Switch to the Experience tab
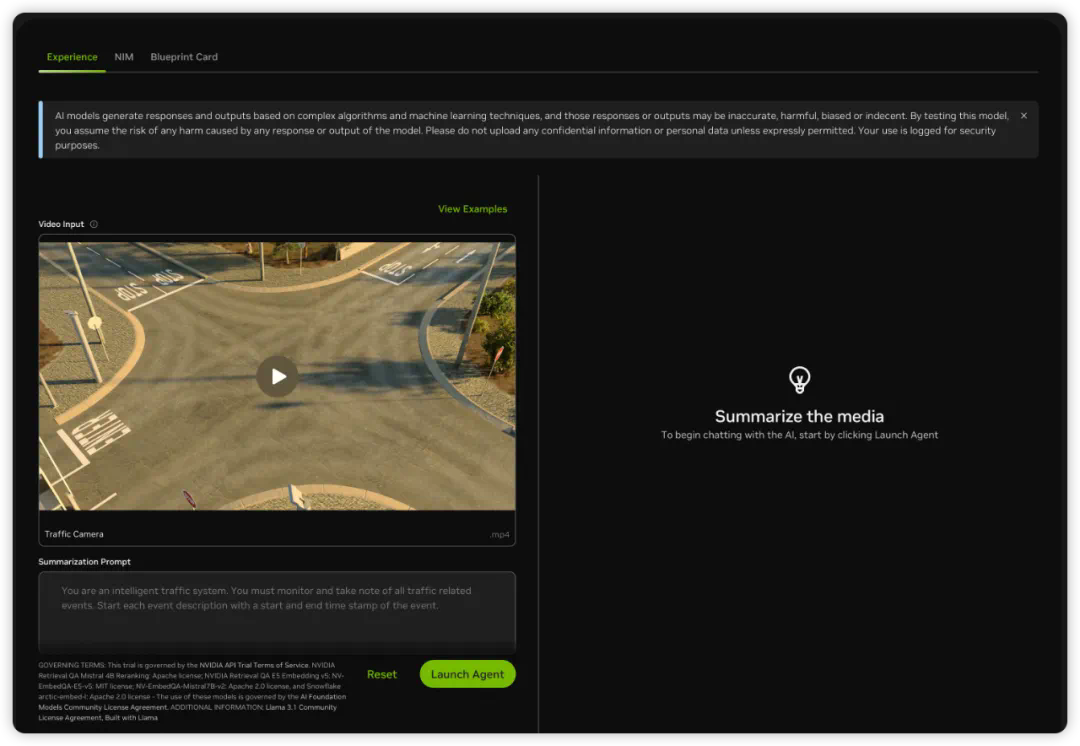This screenshot has height=746, width=1080. click(x=72, y=57)
